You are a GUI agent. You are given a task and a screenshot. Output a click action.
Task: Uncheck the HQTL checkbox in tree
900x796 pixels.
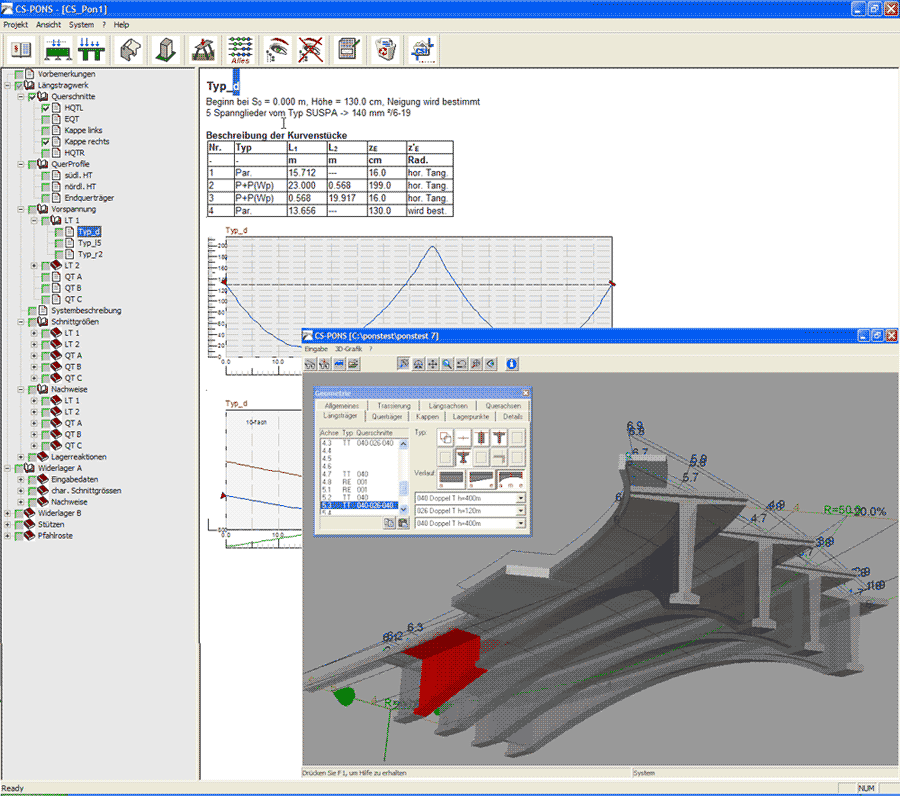point(46,108)
